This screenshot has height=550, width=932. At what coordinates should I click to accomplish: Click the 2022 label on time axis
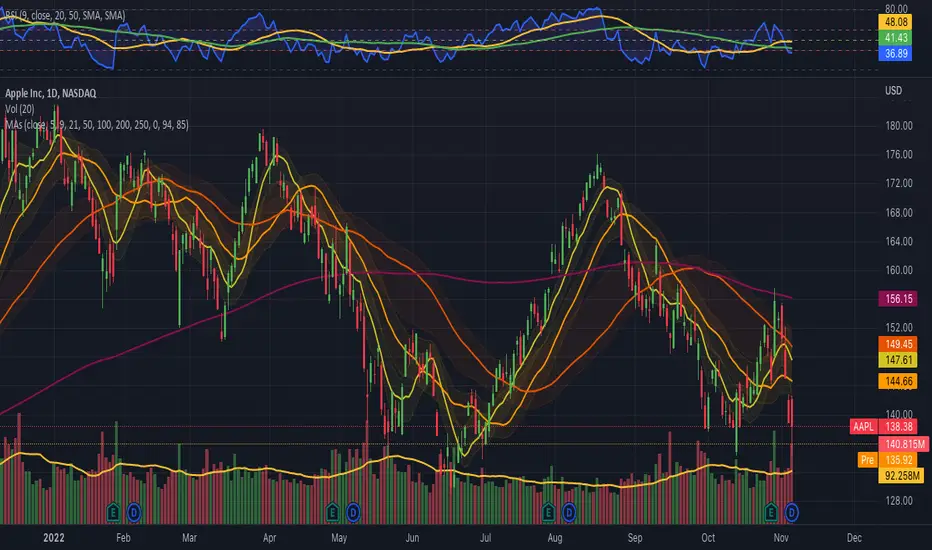point(53,538)
